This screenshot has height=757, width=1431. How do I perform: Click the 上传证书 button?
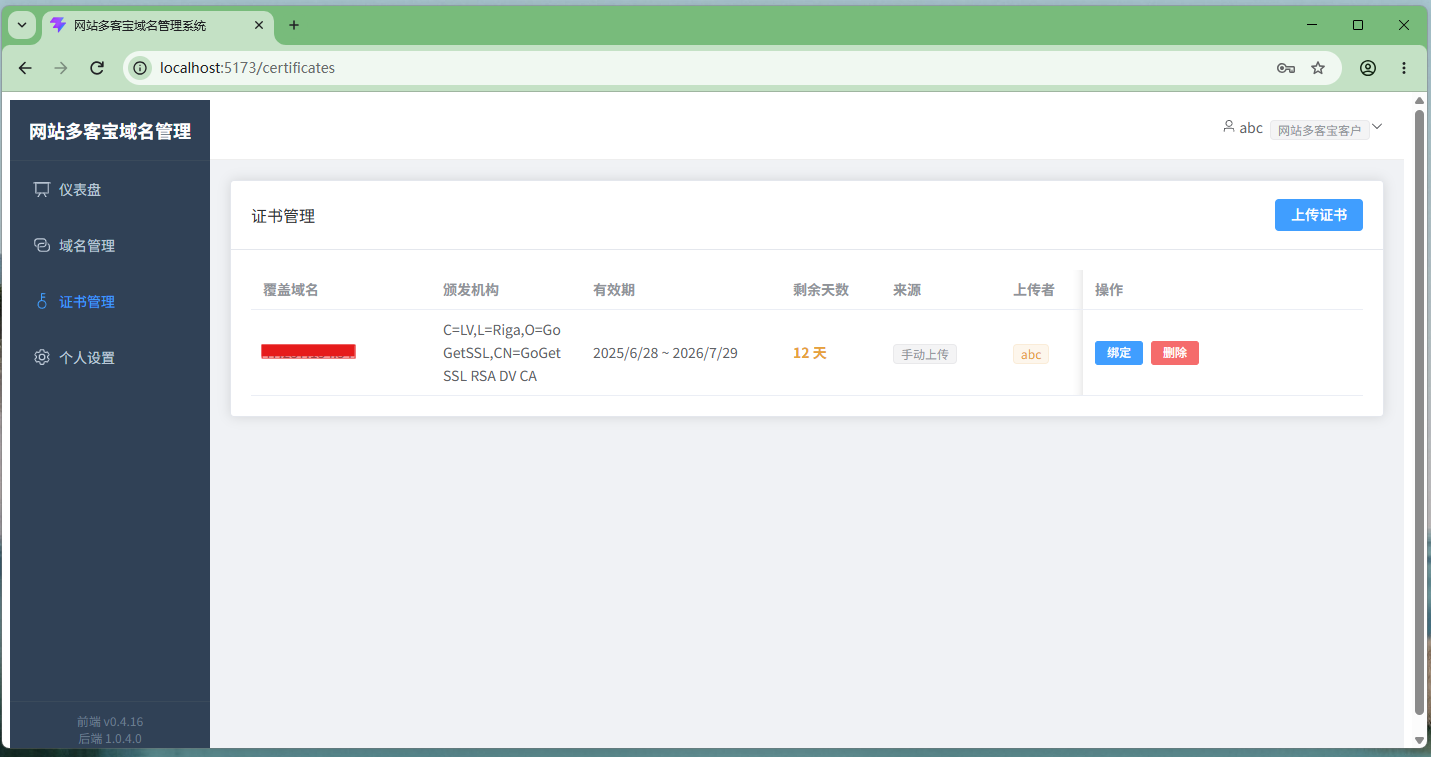[x=1319, y=215]
